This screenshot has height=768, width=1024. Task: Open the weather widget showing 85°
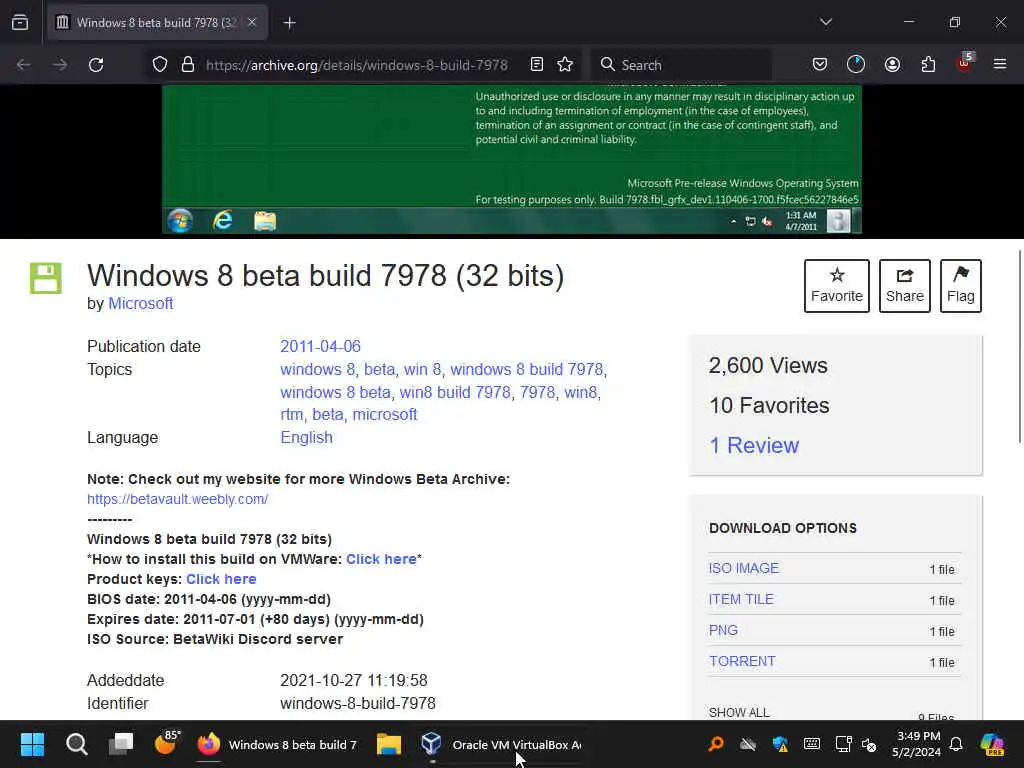pyautogui.click(x=167, y=743)
